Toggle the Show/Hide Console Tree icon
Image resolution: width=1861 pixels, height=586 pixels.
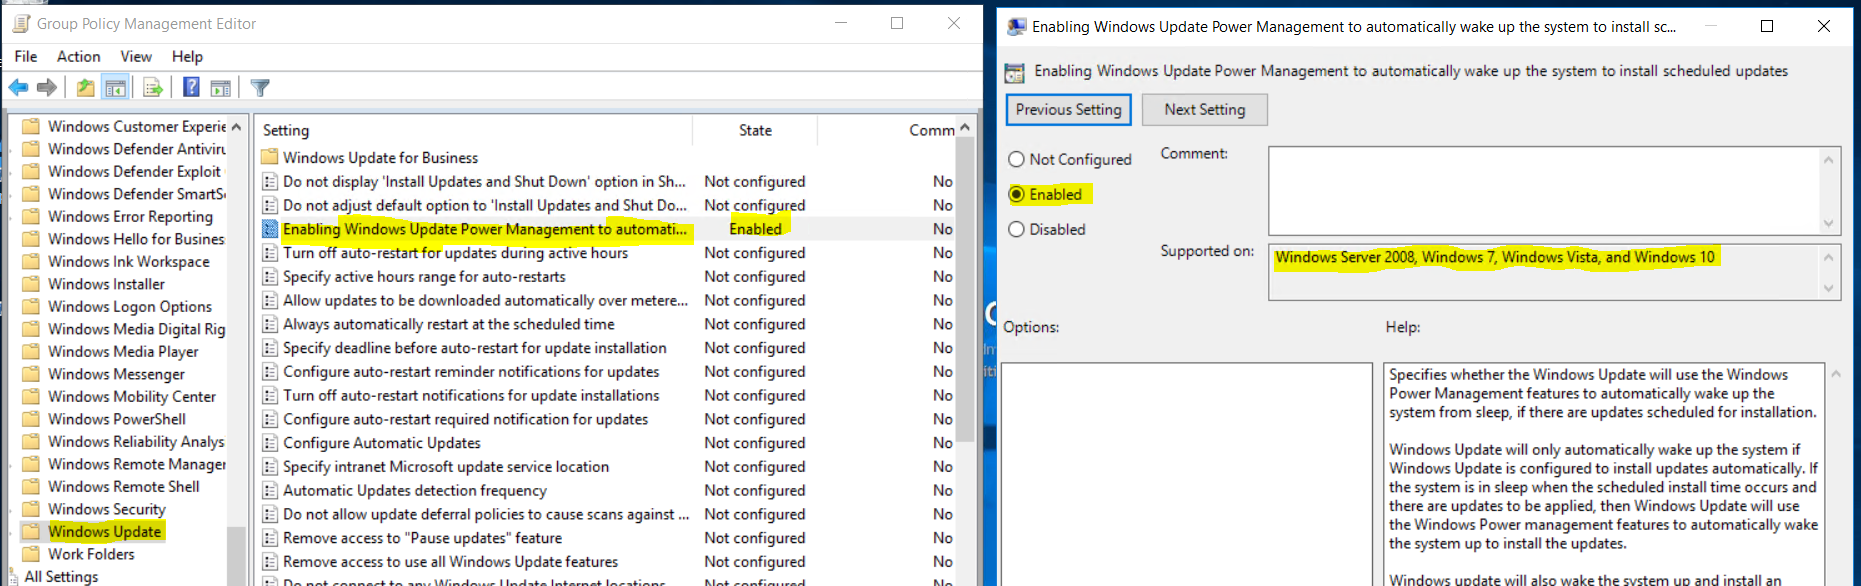pyautogui.click(x=116, y=88)
